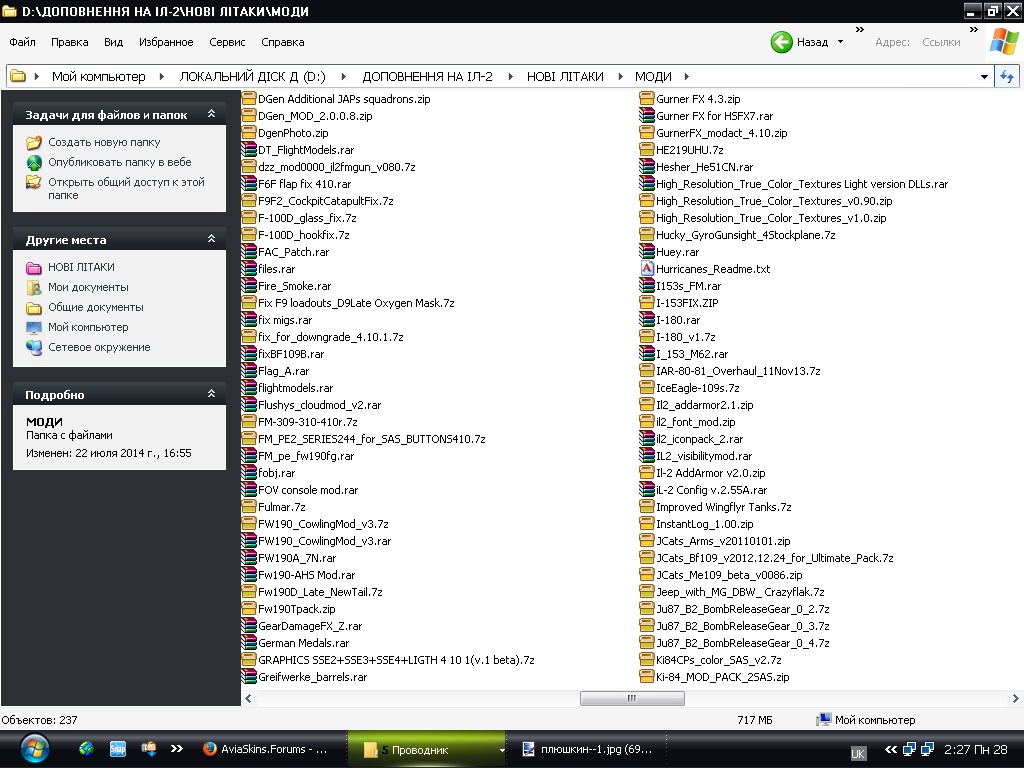Expand the address bar history dropdown
The height and width of the screenshot is (768, 1024).
[984, 76]
